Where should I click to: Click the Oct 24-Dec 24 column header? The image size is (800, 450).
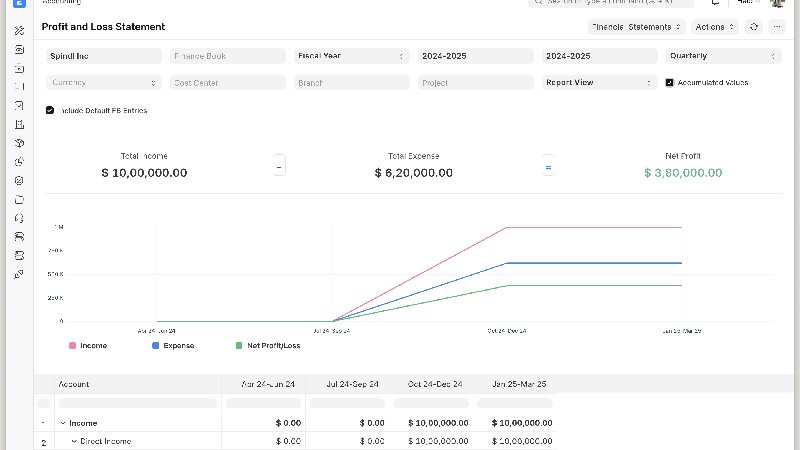431,384
